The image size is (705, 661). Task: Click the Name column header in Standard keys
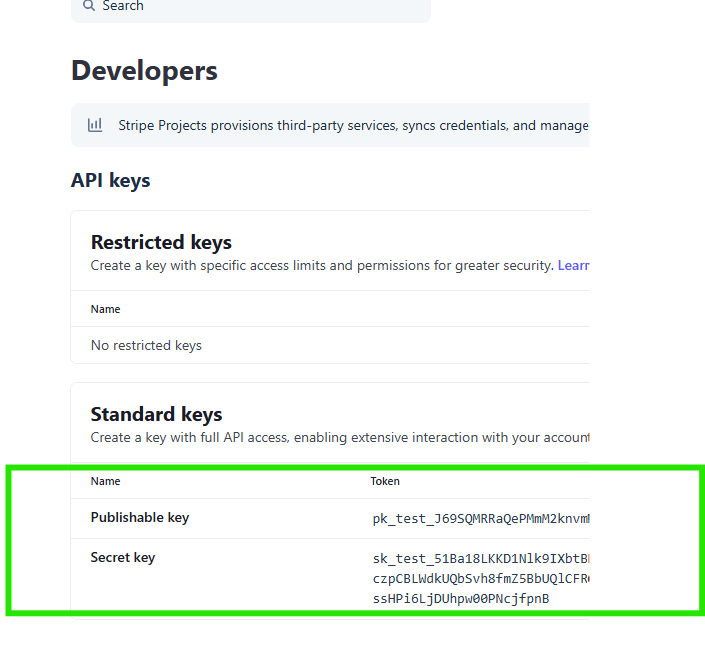click(x=106, y=481)
